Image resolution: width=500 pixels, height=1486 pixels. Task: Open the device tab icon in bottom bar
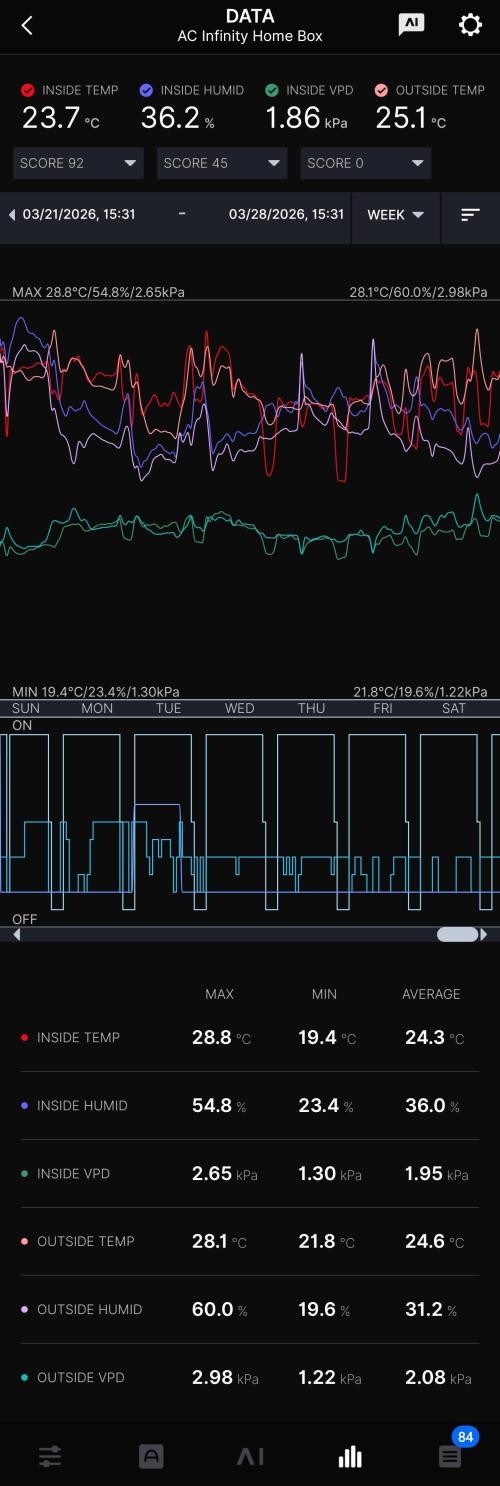(150, 1456)
